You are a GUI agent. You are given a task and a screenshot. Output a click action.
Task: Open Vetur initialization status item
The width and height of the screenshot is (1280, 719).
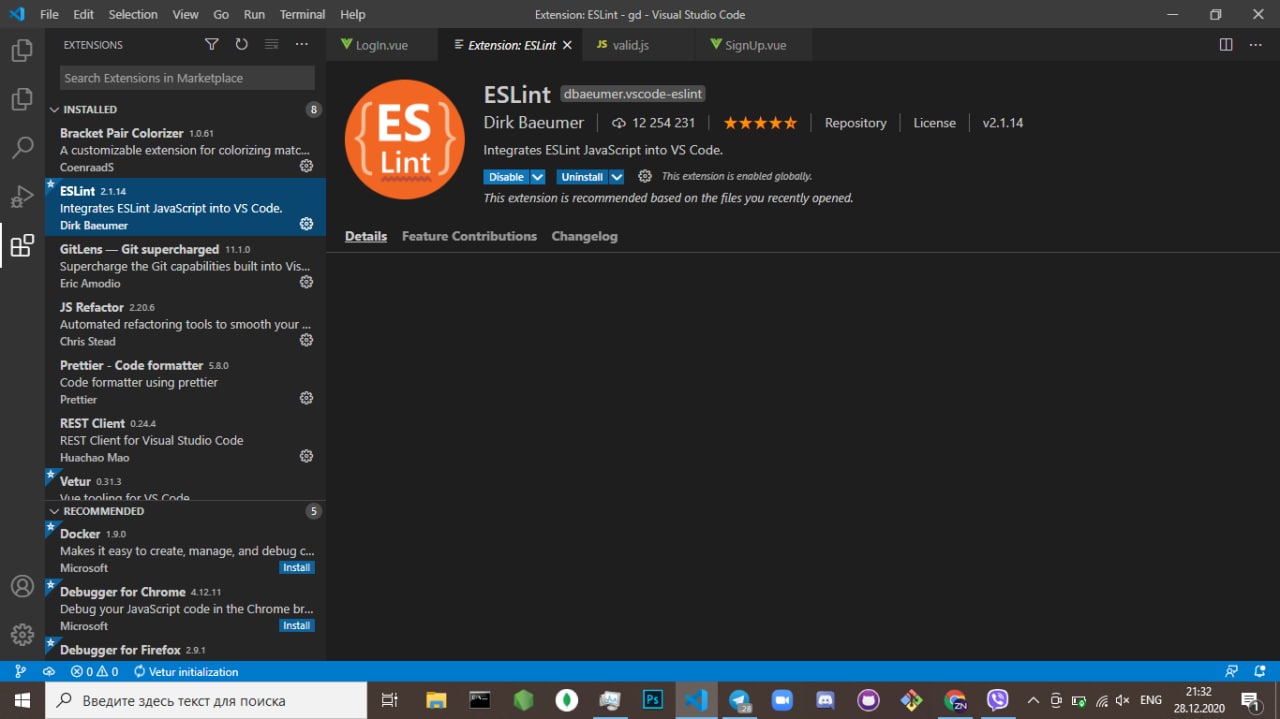[185, 672]
